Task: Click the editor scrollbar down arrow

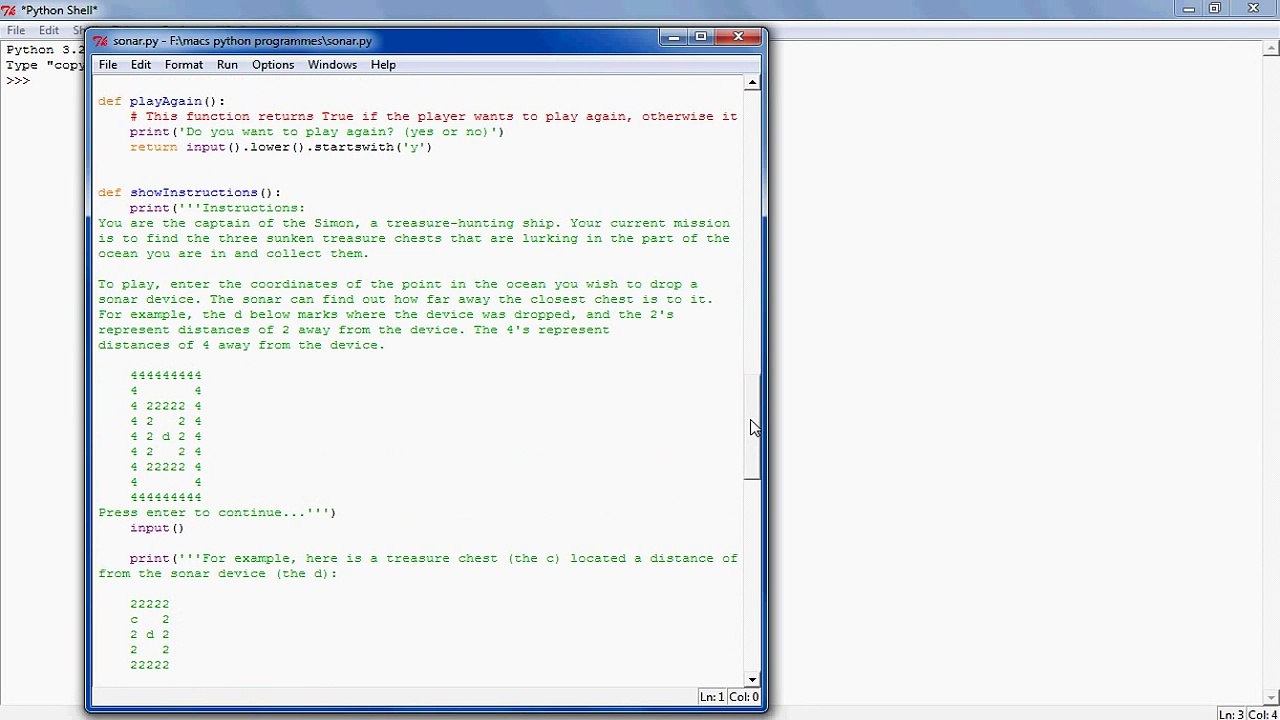Action: coord(752,680)
